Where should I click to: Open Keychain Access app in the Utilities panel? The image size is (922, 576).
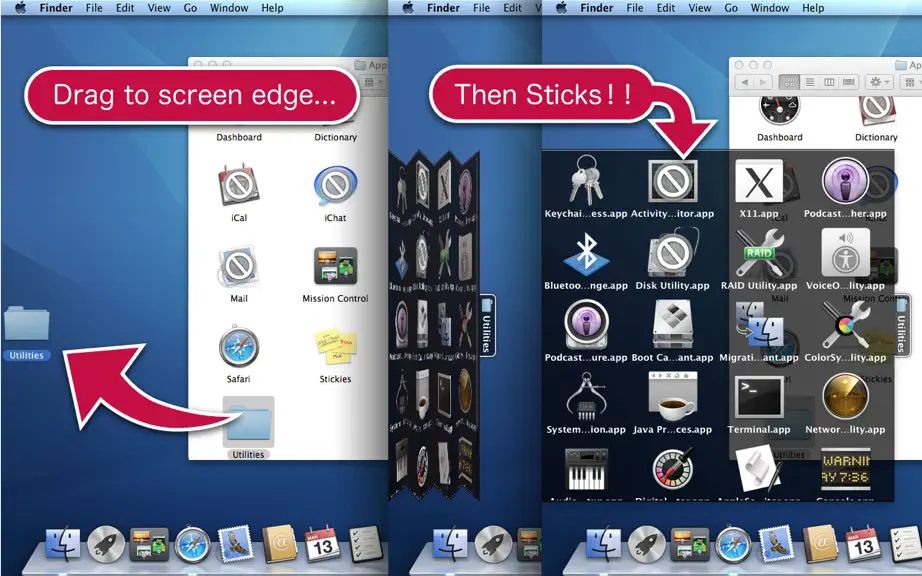tap(586, 180)
